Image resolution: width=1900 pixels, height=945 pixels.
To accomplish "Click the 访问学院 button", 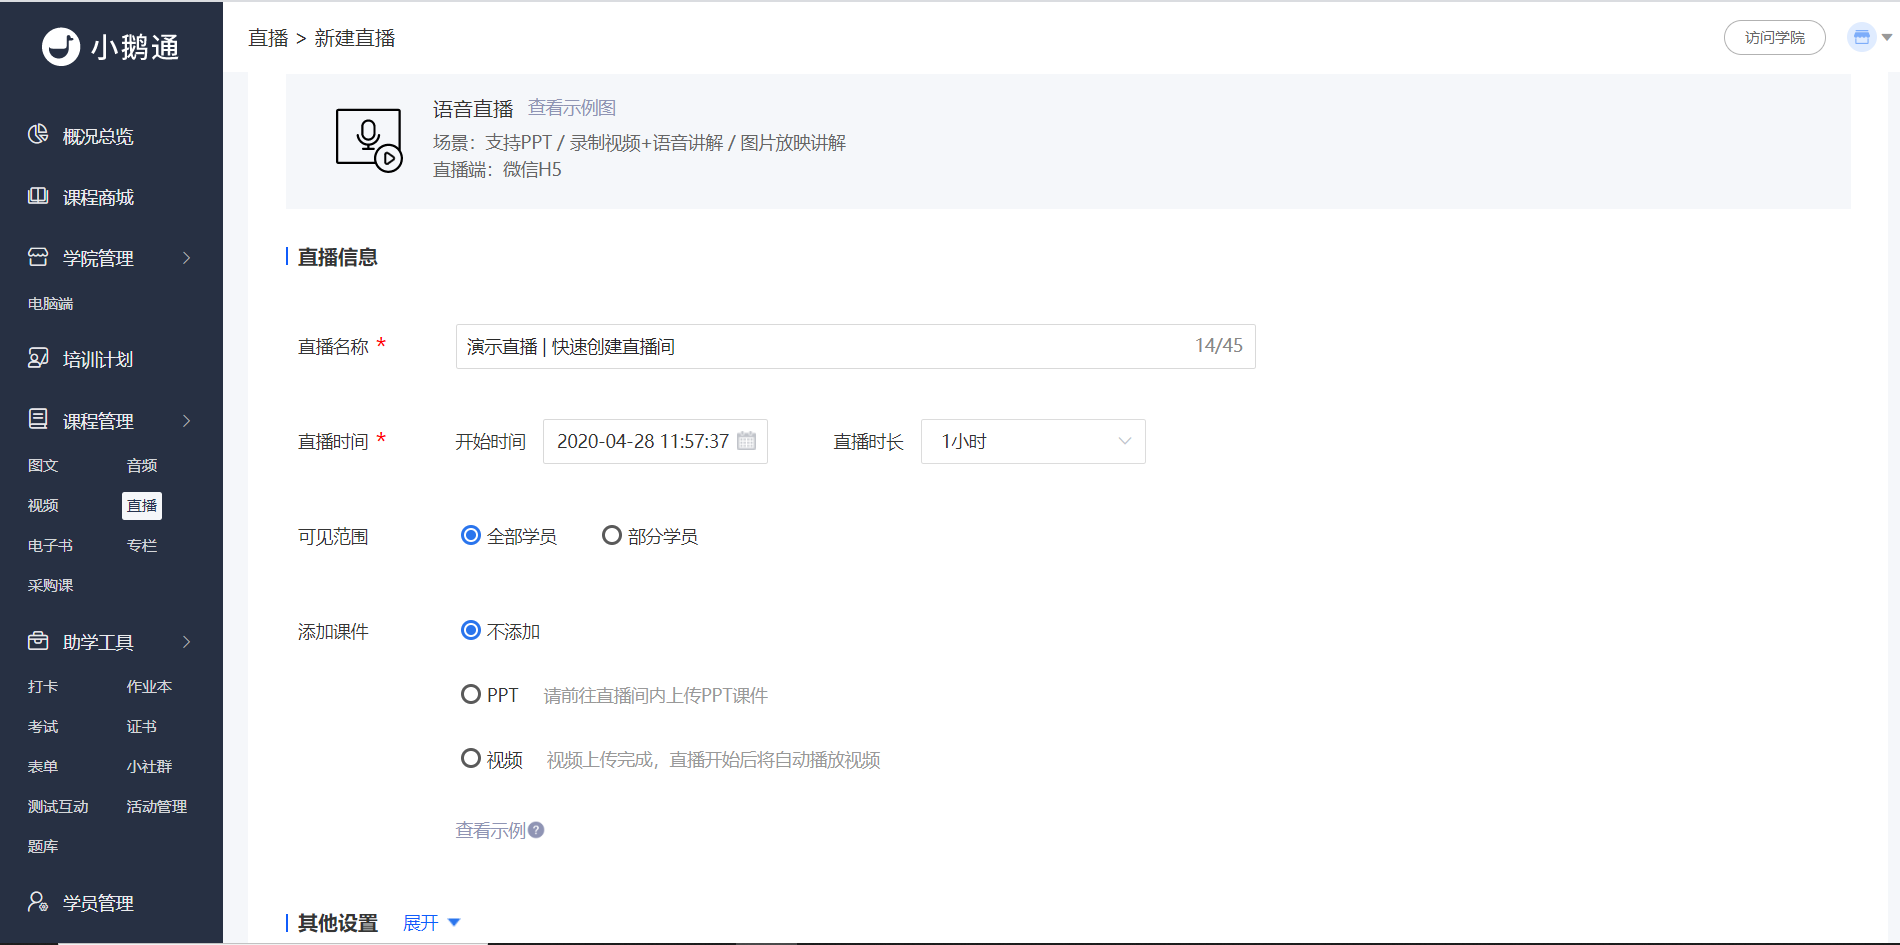I will 1775,38.
